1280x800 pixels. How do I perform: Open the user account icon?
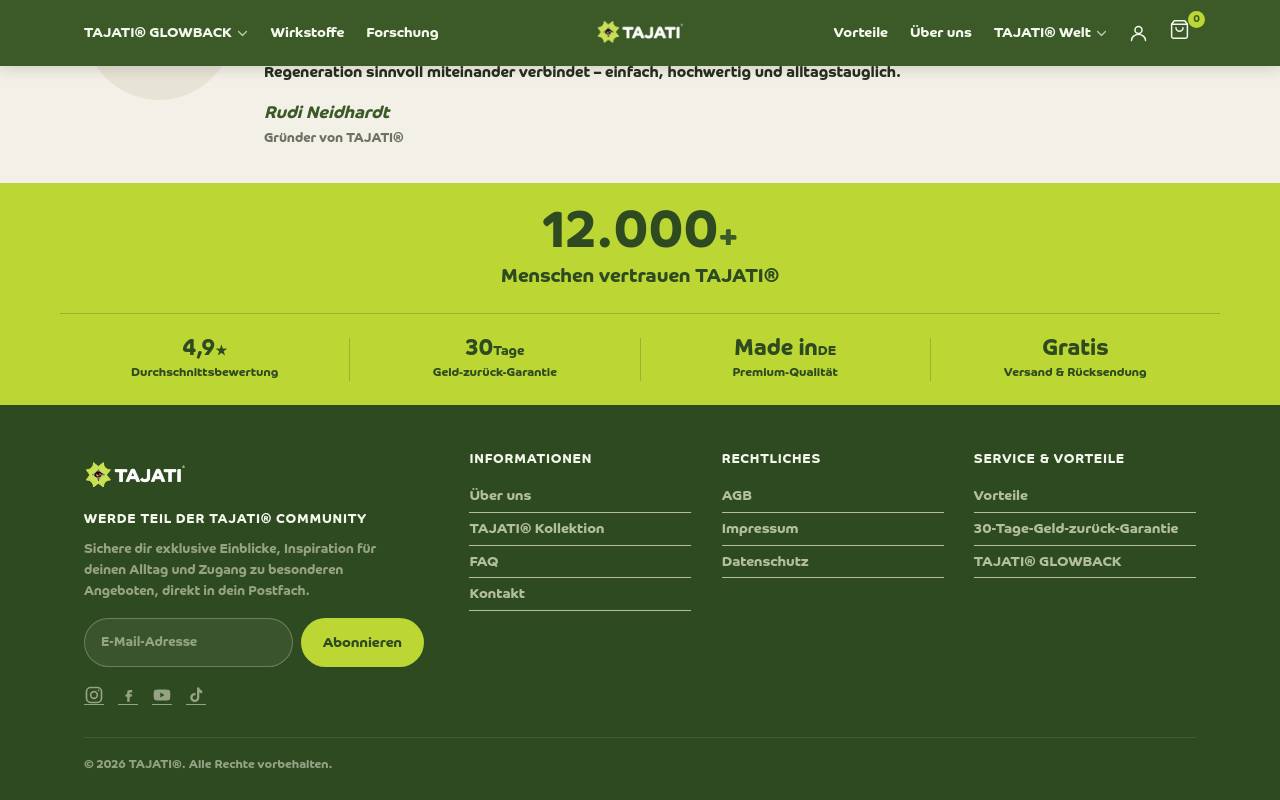(x=1138, y=33)
